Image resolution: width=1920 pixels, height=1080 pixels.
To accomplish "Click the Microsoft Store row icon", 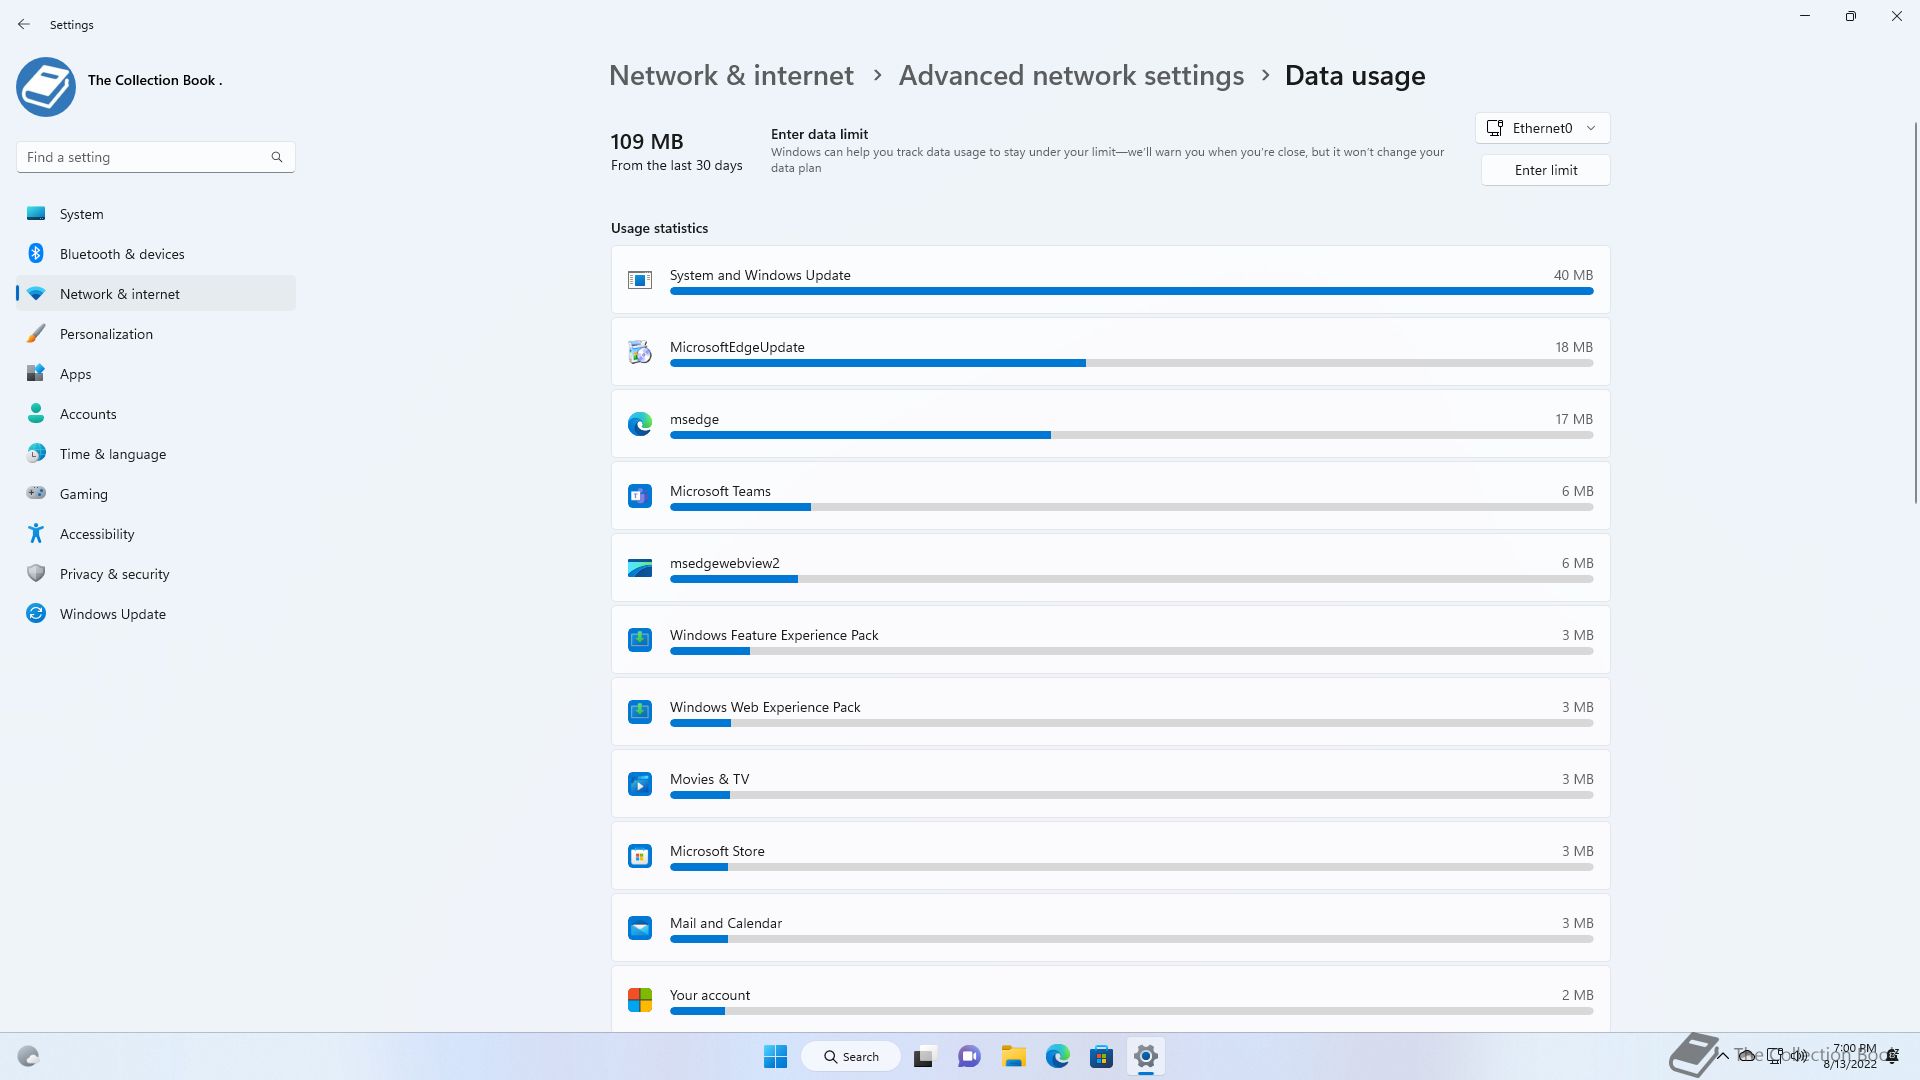I will point(640,856).
